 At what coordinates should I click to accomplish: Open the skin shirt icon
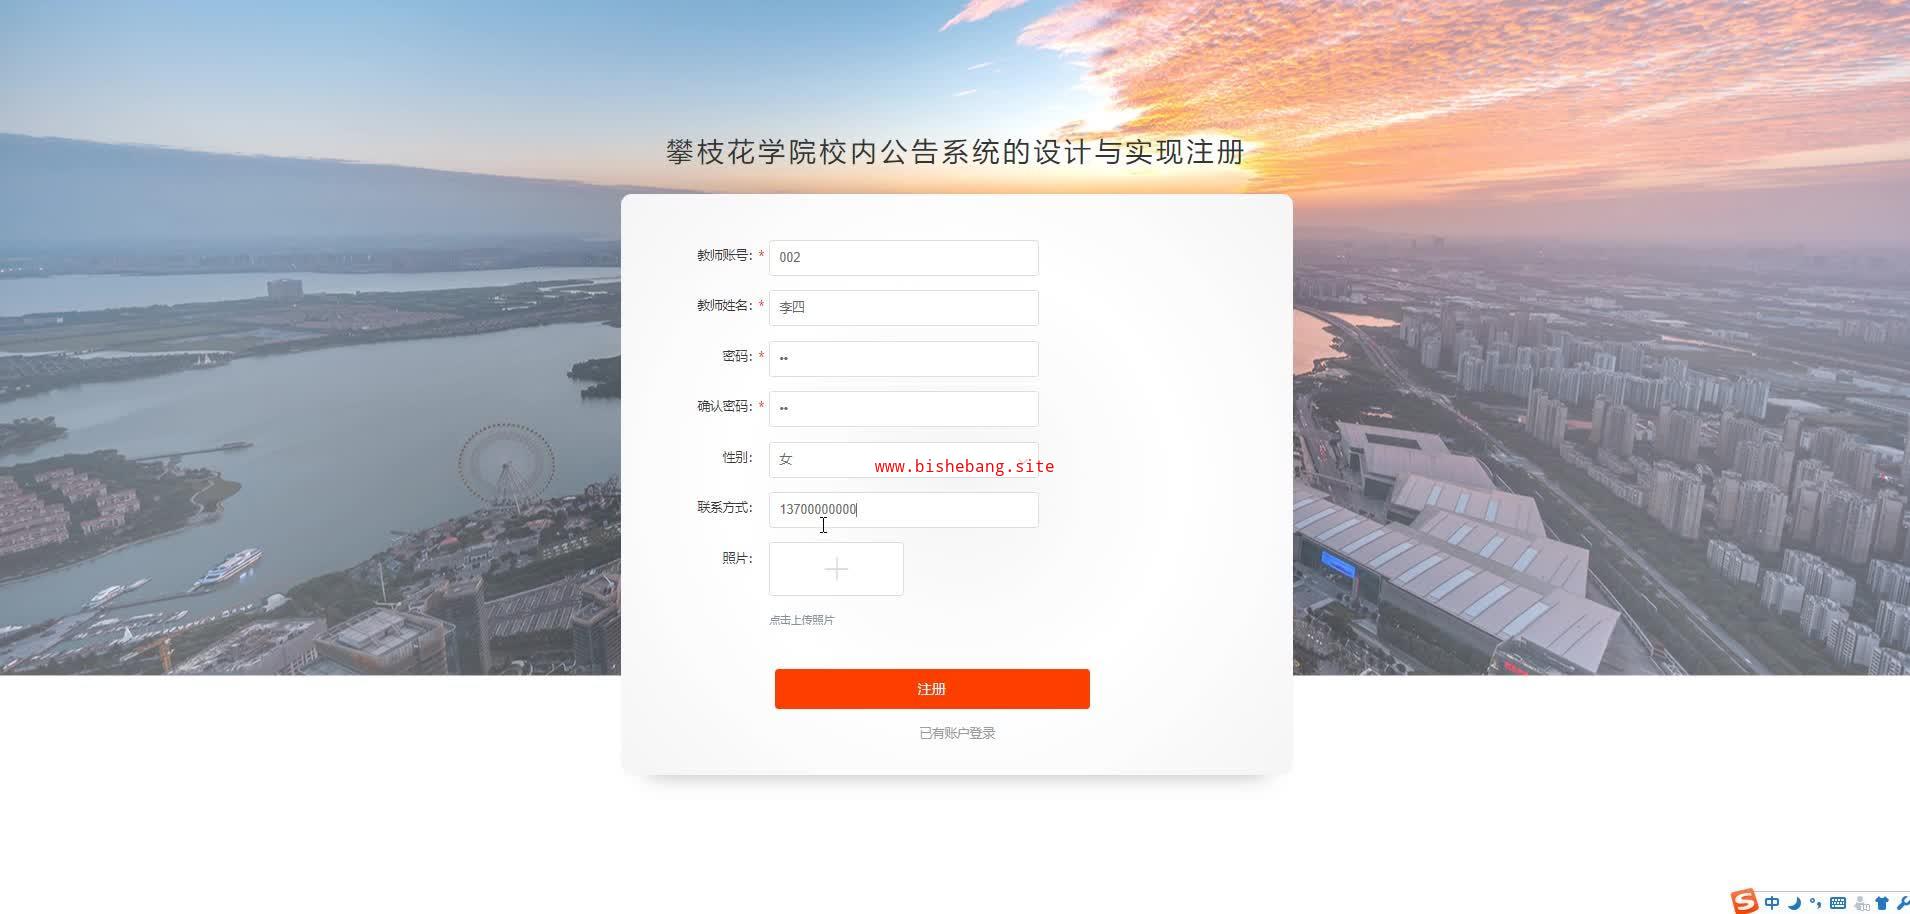[x=1882, y=903]
